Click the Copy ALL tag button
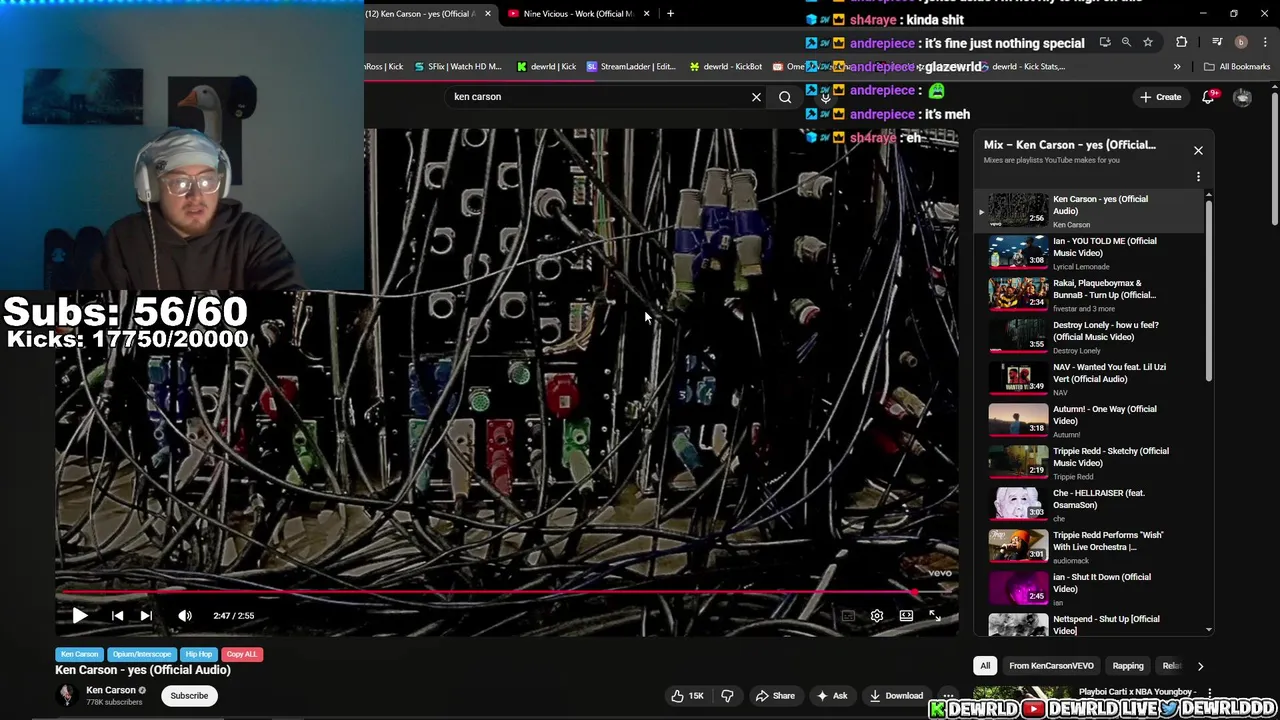The image size is (1280, 720). coord(241,654)
